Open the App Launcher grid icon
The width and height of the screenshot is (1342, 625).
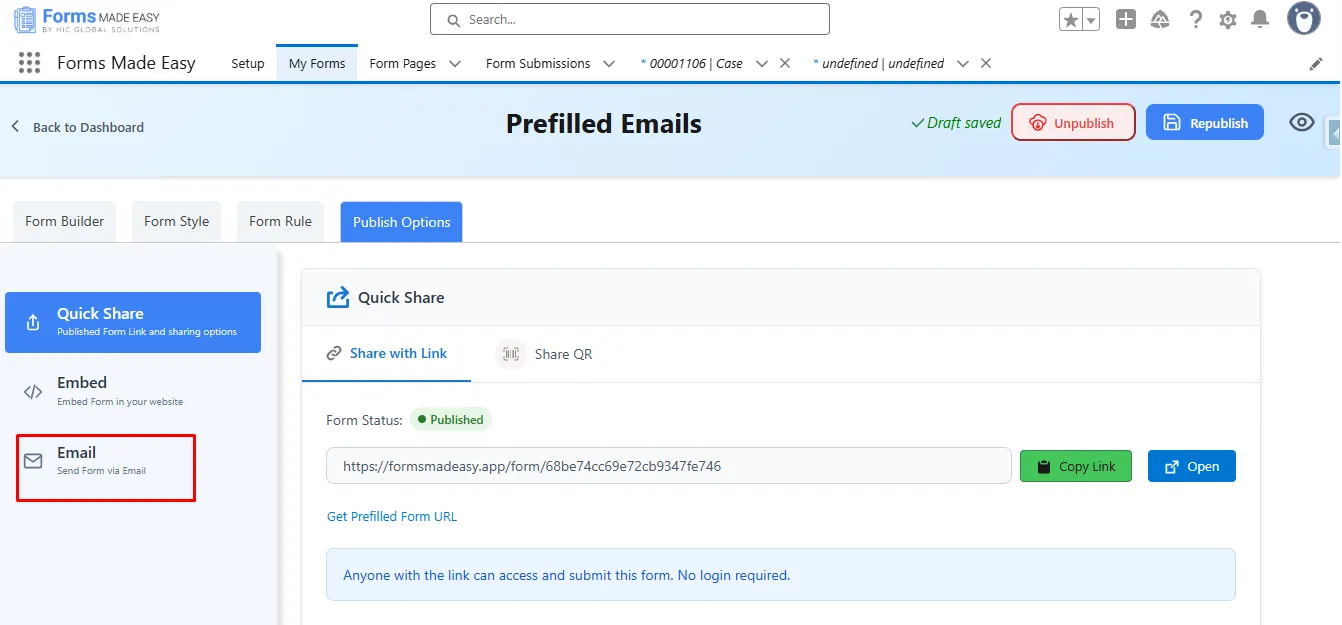coord(30,63)
